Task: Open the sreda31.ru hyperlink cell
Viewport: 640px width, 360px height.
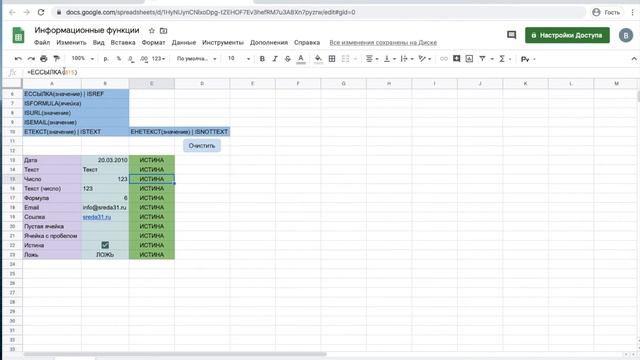Action: (97, 217)
